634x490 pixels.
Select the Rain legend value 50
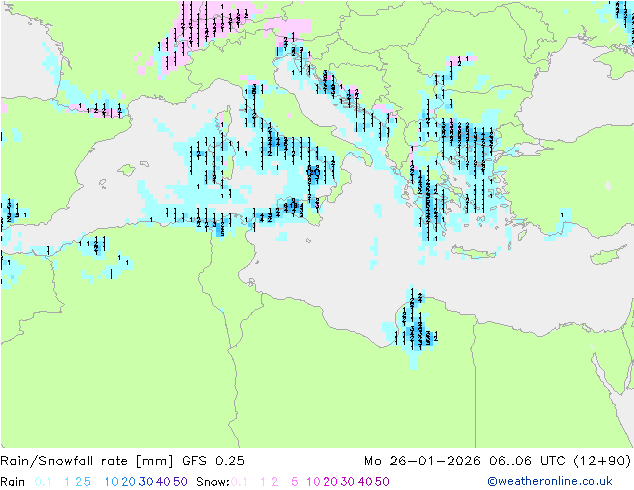[x=180, y=482]
